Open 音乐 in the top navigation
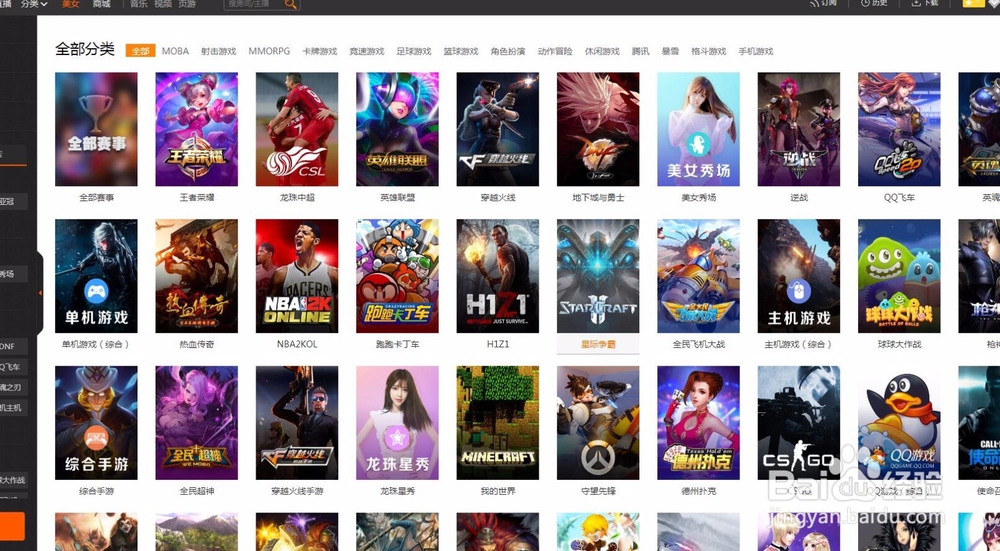Viewport: 1000px width, 551px height. pos(139,4)
